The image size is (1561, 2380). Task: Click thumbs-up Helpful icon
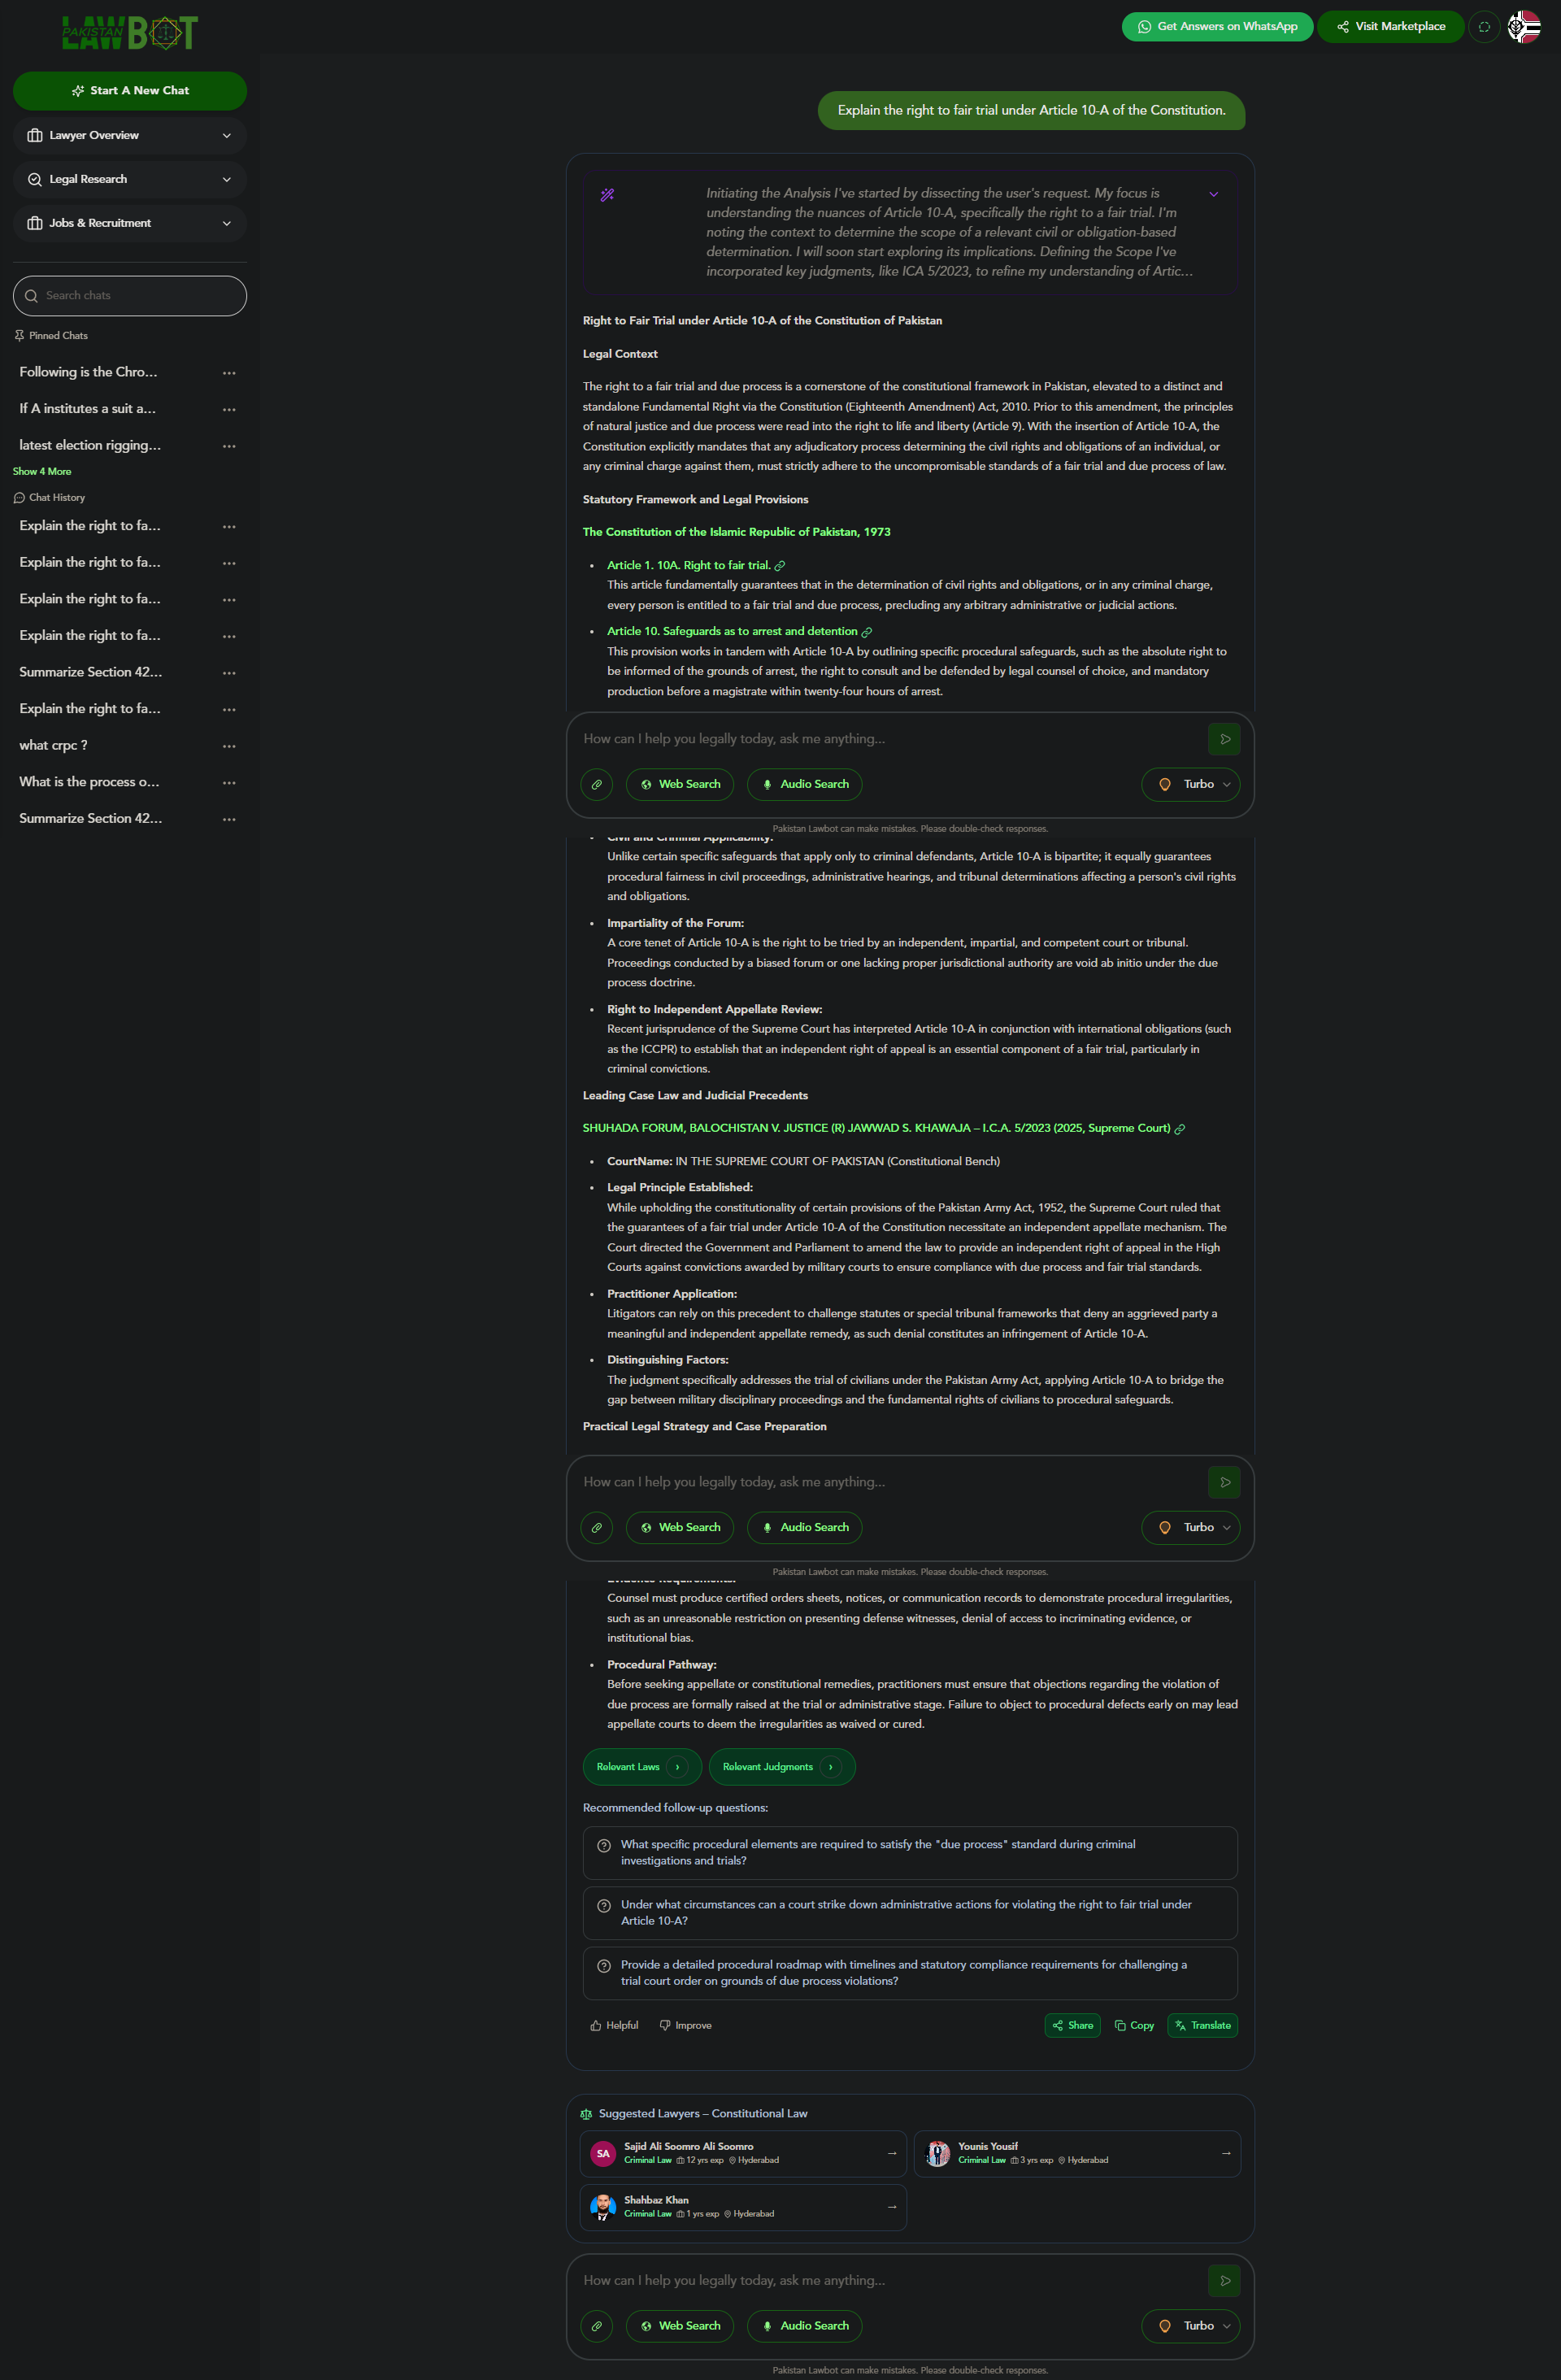pyautogui.click(x=596, y=2026)
